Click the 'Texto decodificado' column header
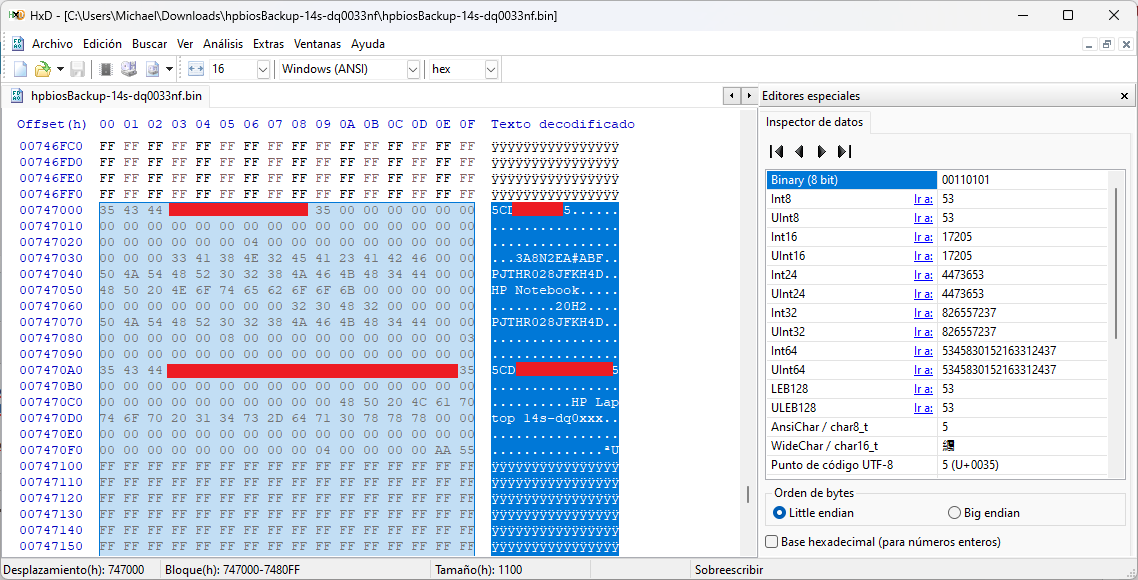1138x580 pixels. [x=562, y=124]
